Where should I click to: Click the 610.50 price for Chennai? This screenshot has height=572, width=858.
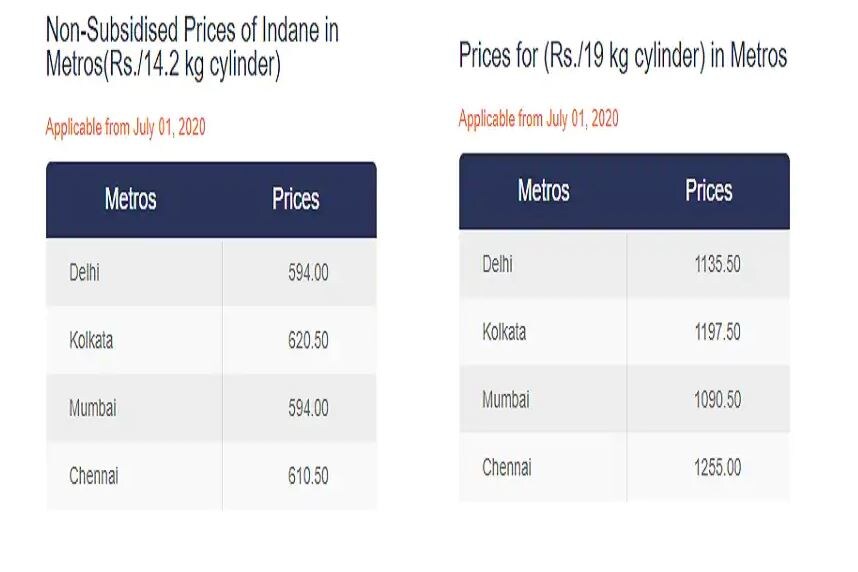click(x=308, y=476)
